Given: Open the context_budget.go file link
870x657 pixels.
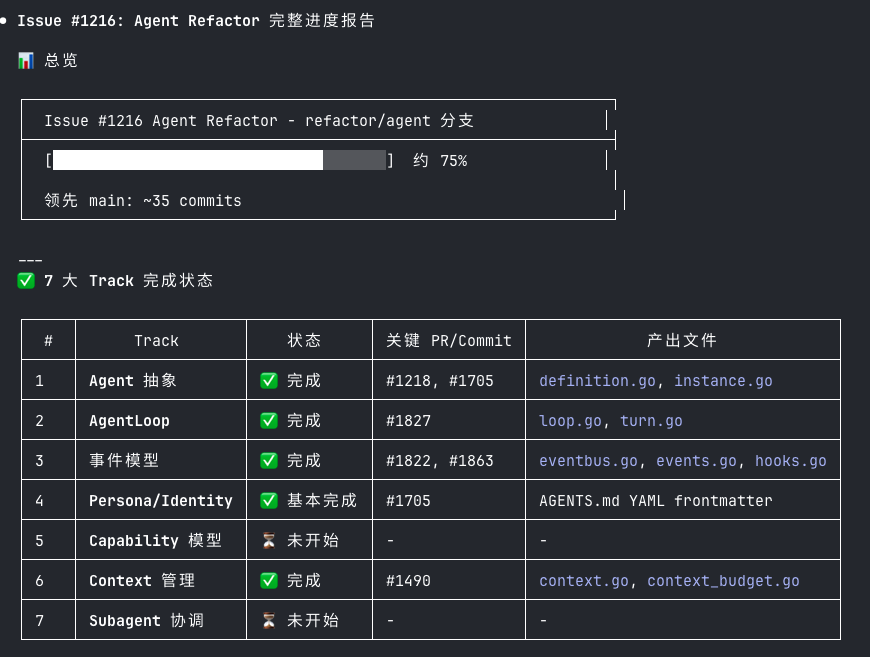Looking at the screenshot, I should click(723, 581).
